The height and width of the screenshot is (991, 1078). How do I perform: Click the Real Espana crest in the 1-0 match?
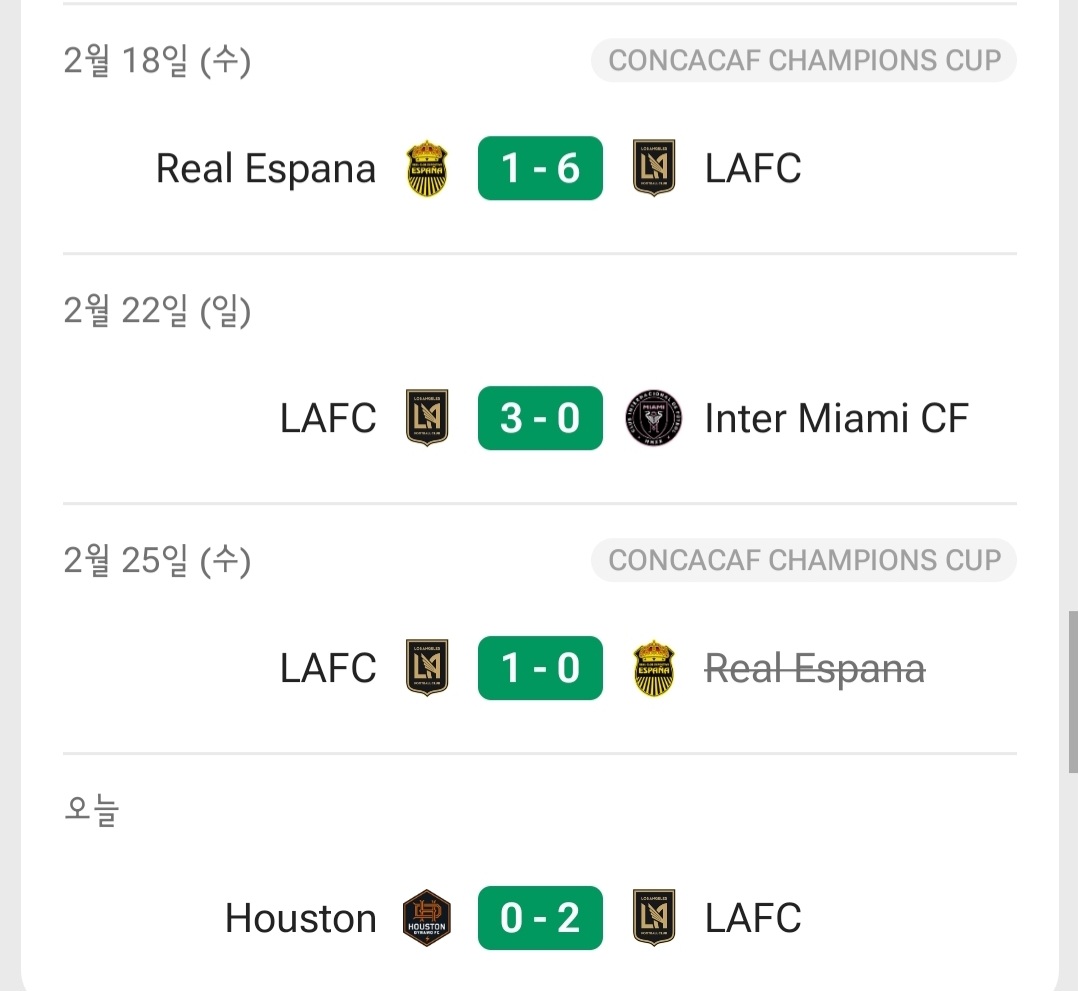click(x=654, y=668)
